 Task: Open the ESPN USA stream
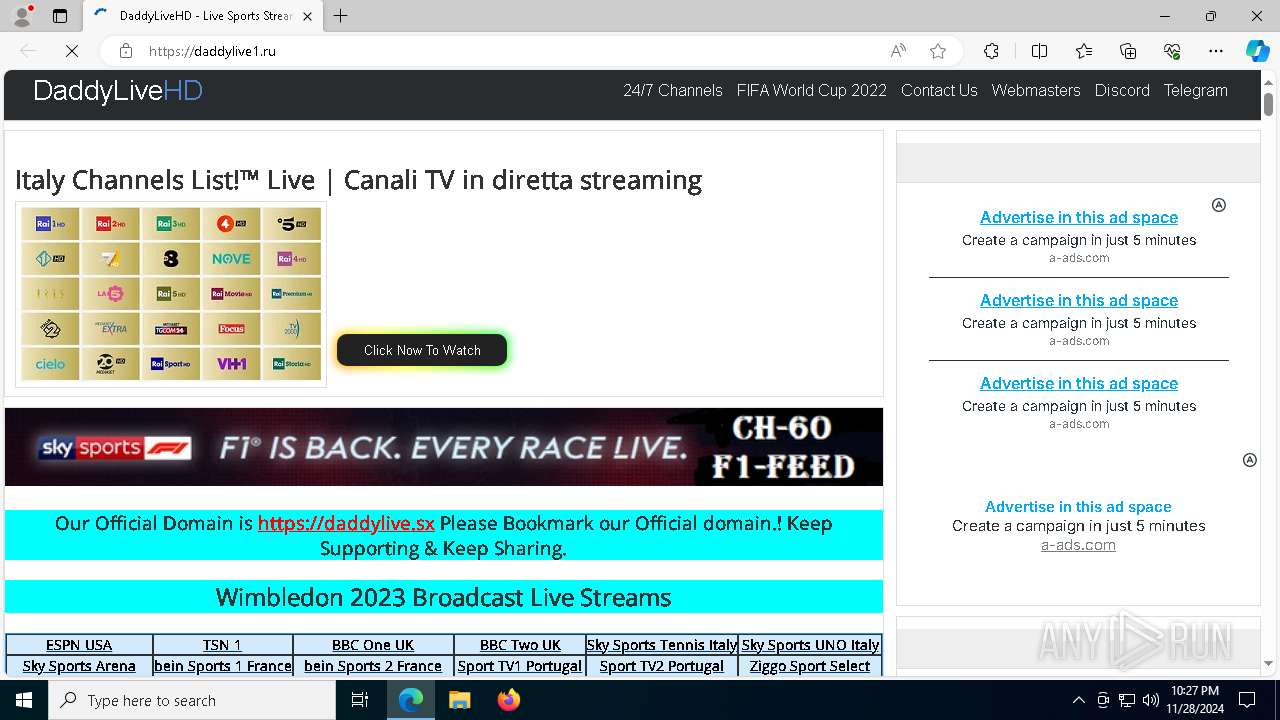(79, 645)
